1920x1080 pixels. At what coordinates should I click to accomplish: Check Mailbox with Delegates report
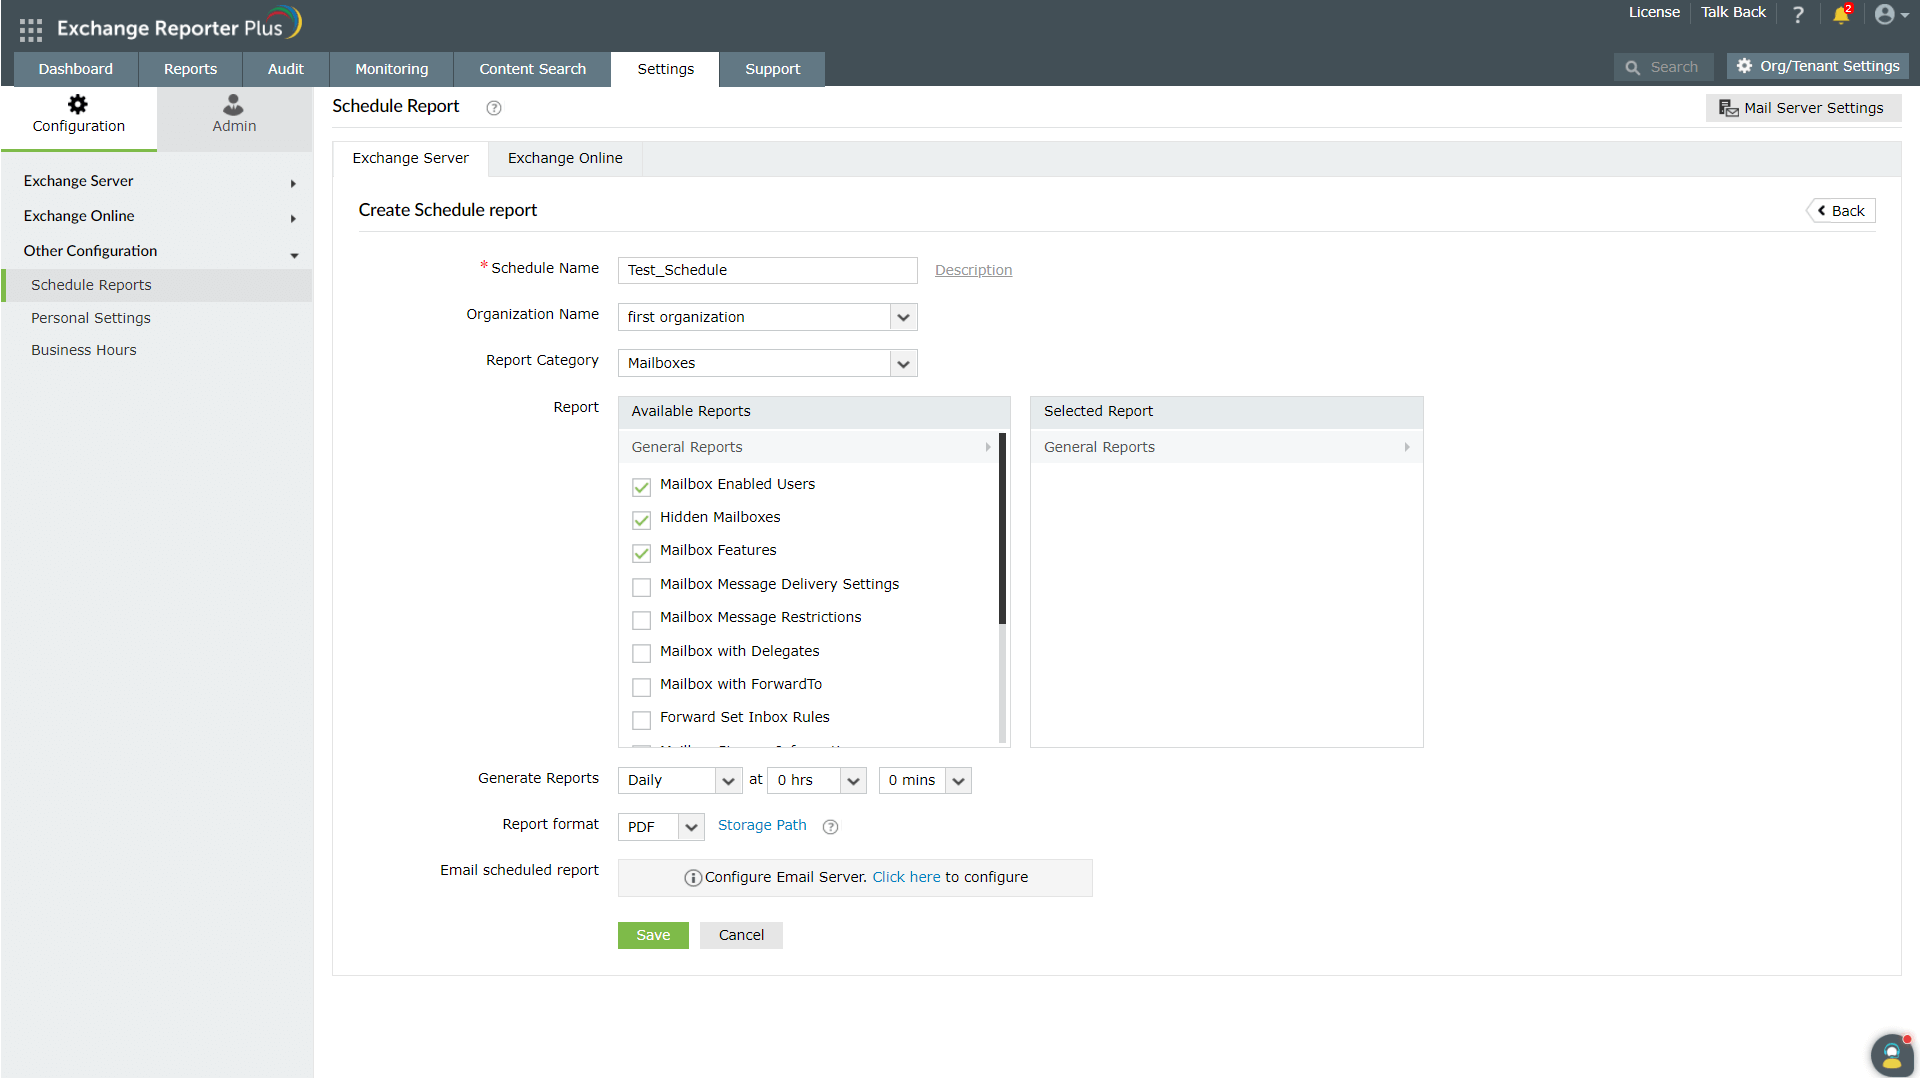[641, 653]
